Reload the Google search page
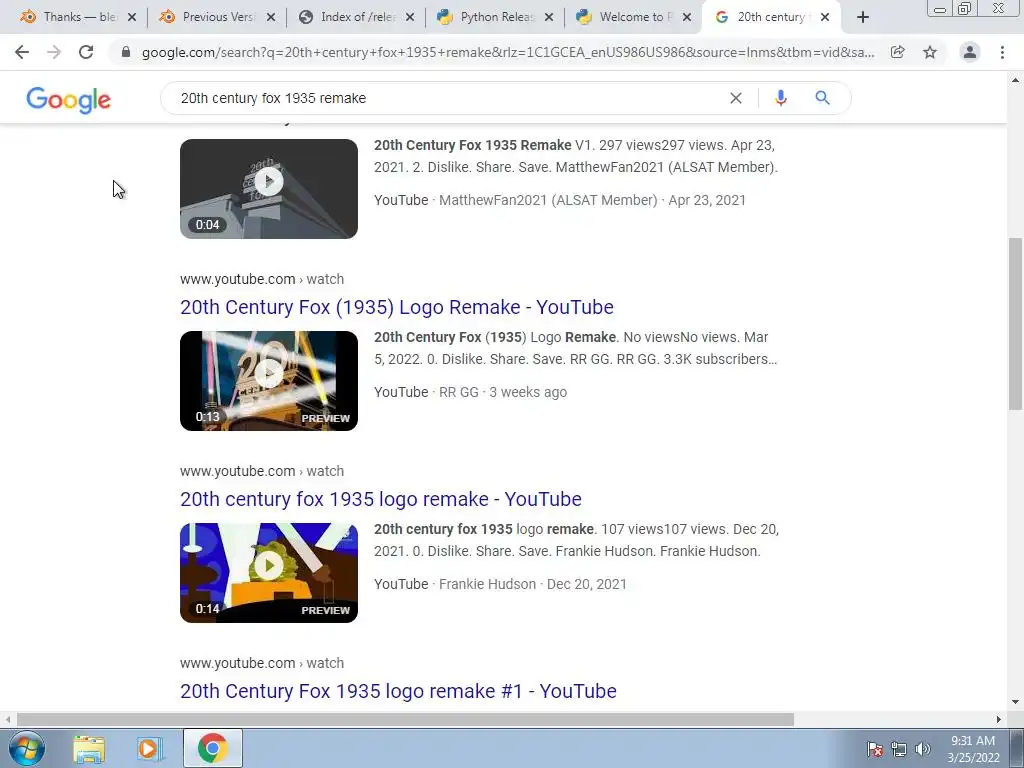Screen dimensions: 1024x768 tap(86, 52)
